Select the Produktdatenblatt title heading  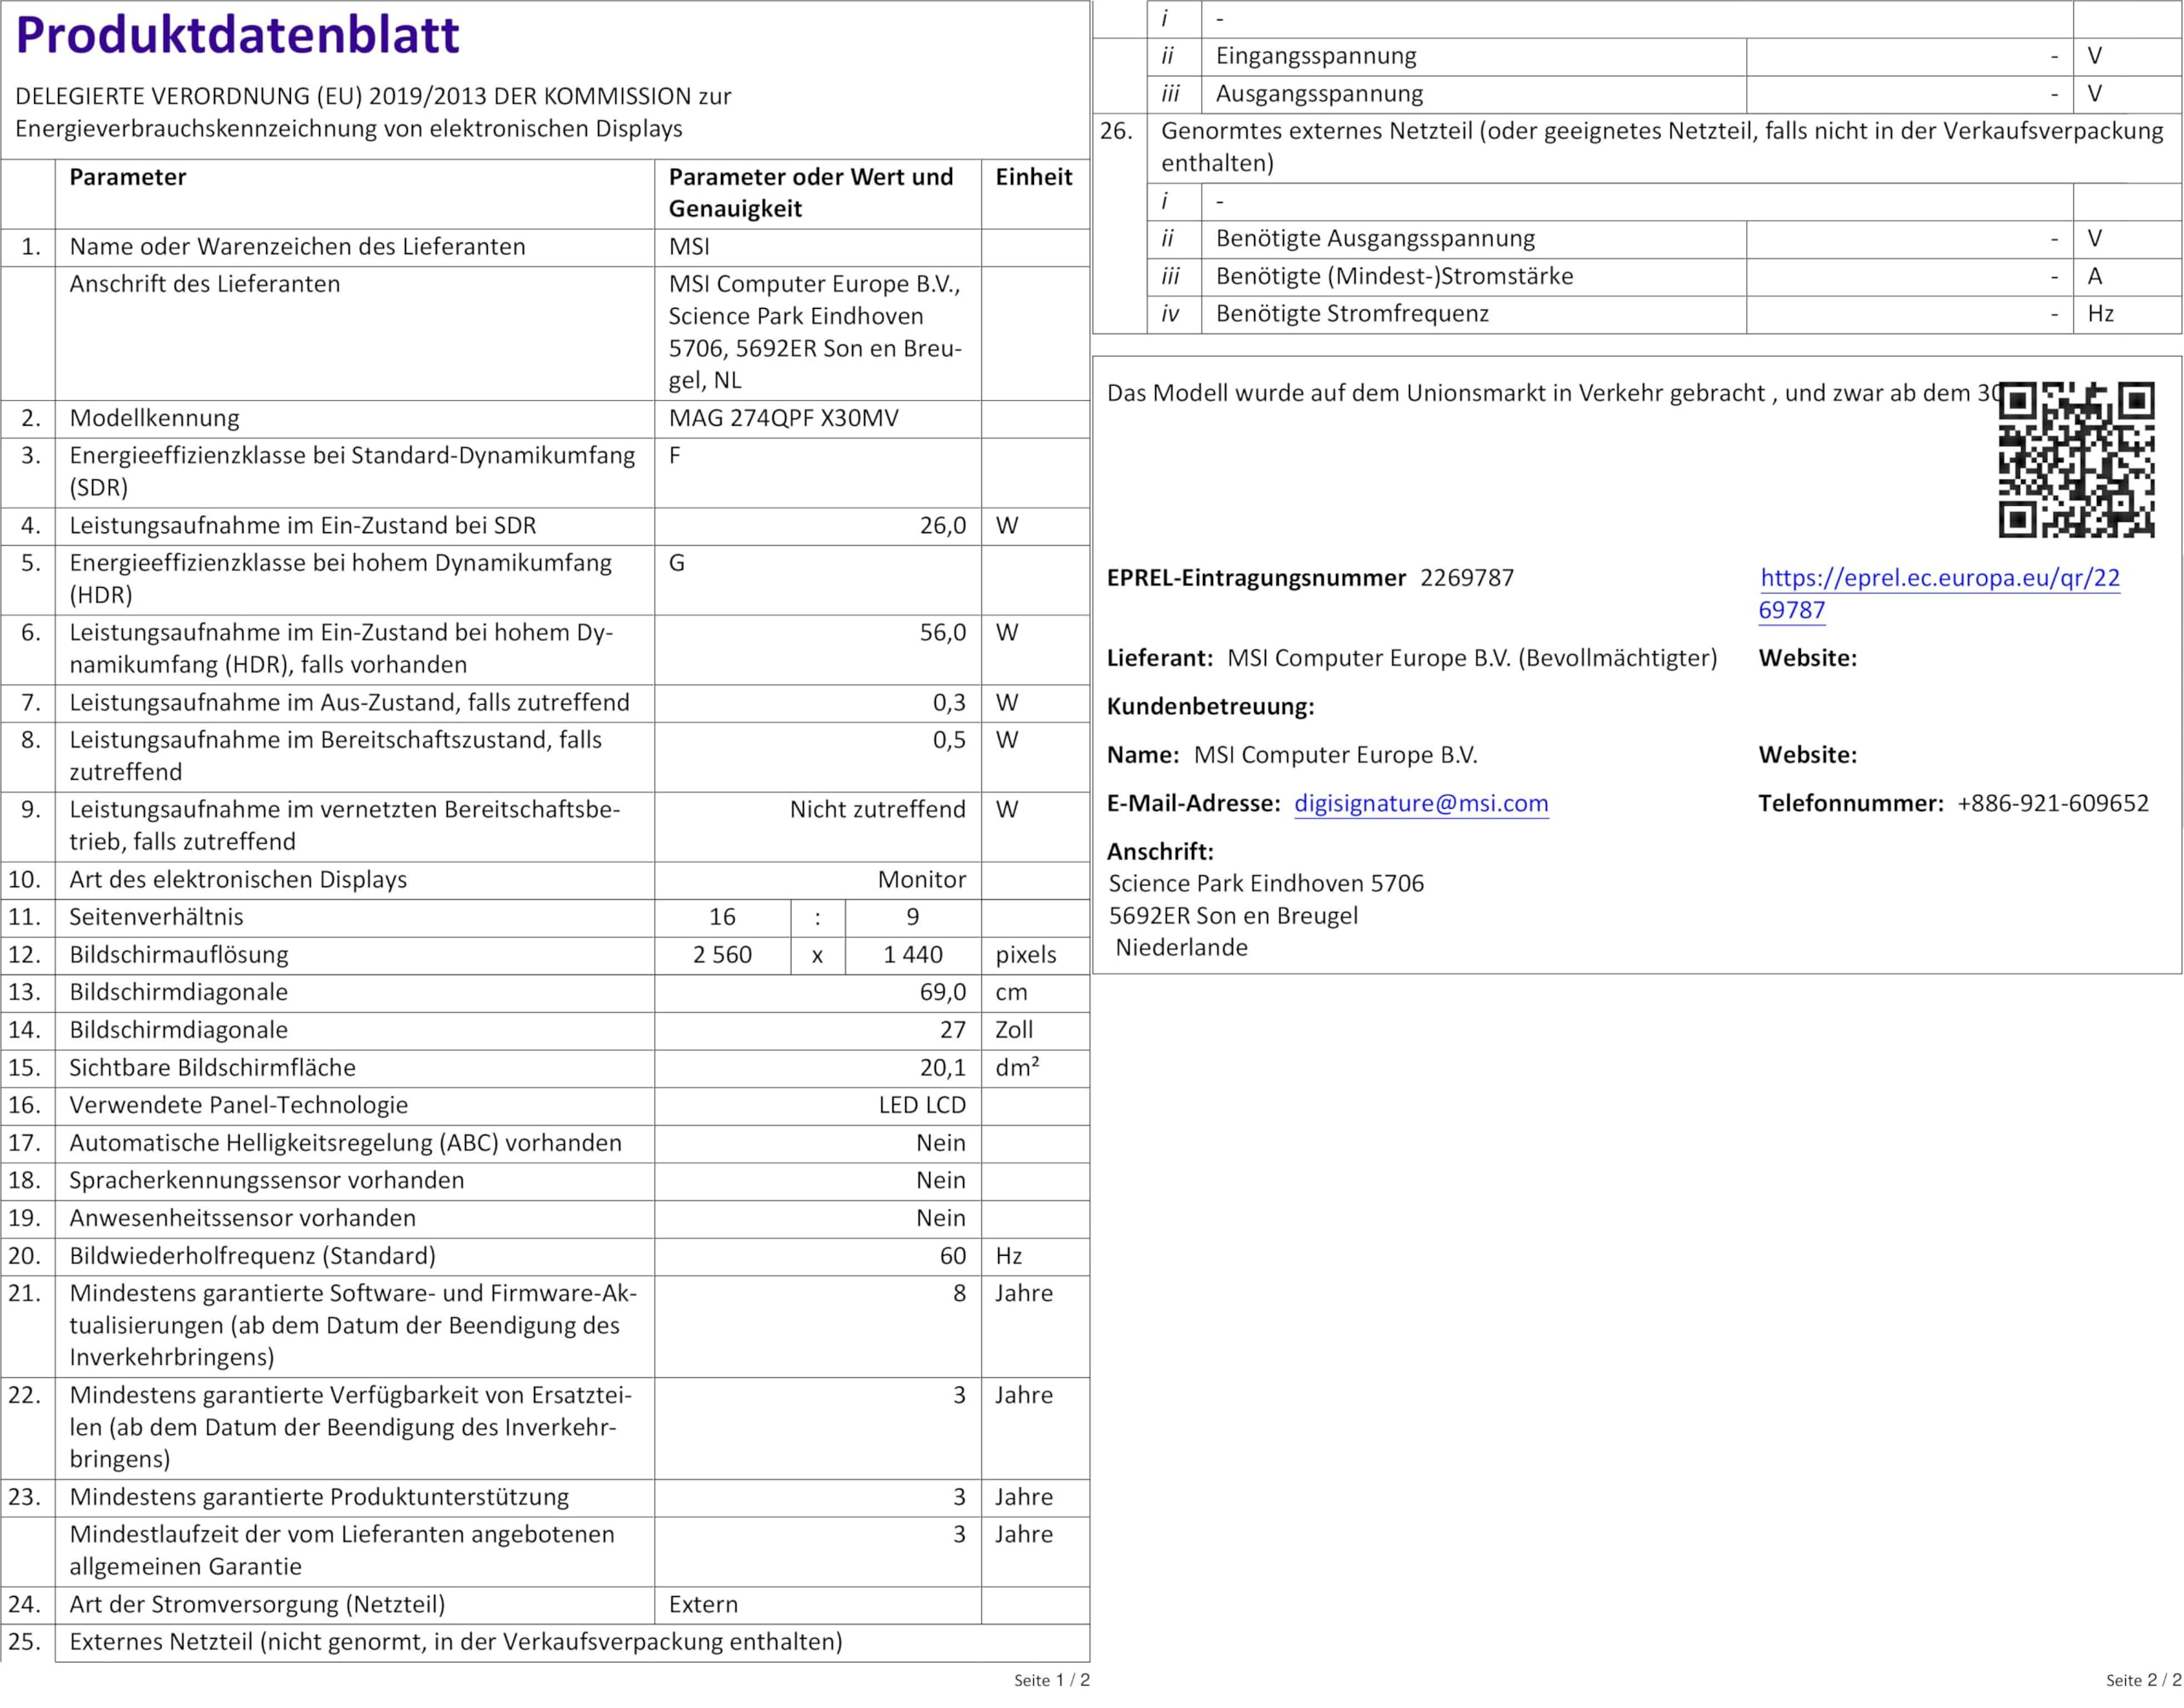(x=237, y=35)
